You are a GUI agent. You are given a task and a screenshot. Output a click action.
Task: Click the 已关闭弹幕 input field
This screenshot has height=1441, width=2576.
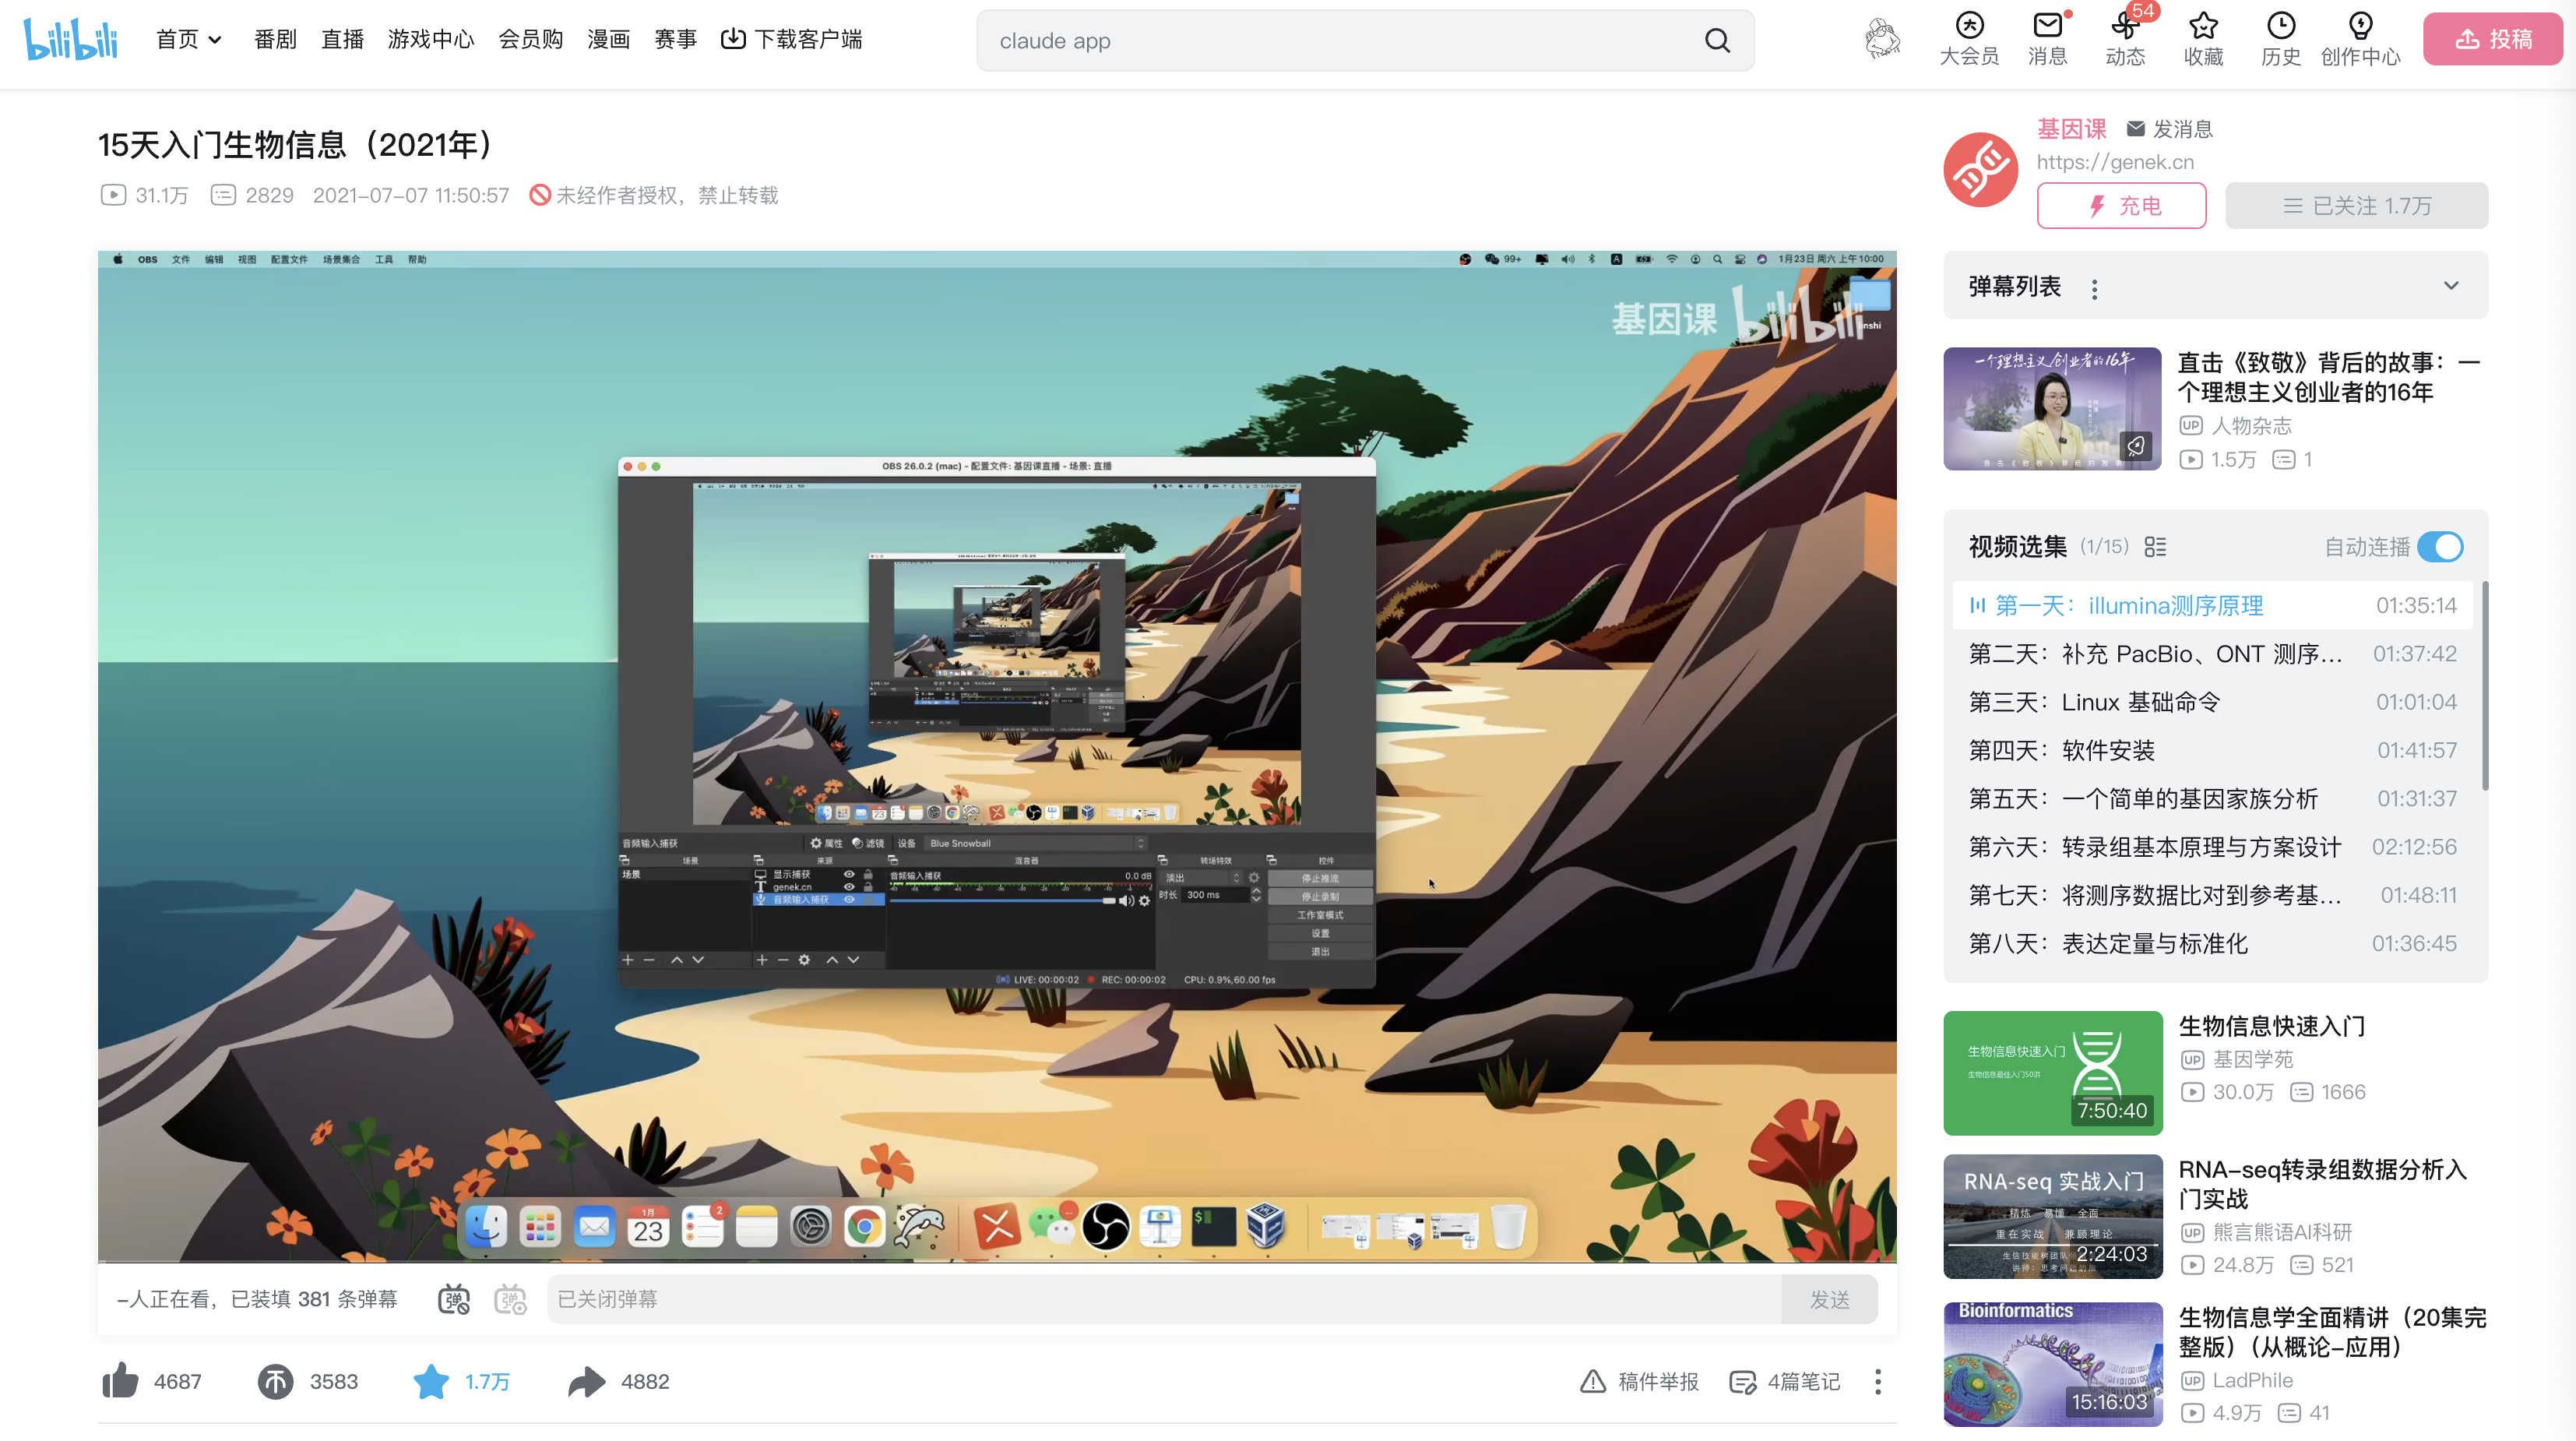pos(1162,1299)
